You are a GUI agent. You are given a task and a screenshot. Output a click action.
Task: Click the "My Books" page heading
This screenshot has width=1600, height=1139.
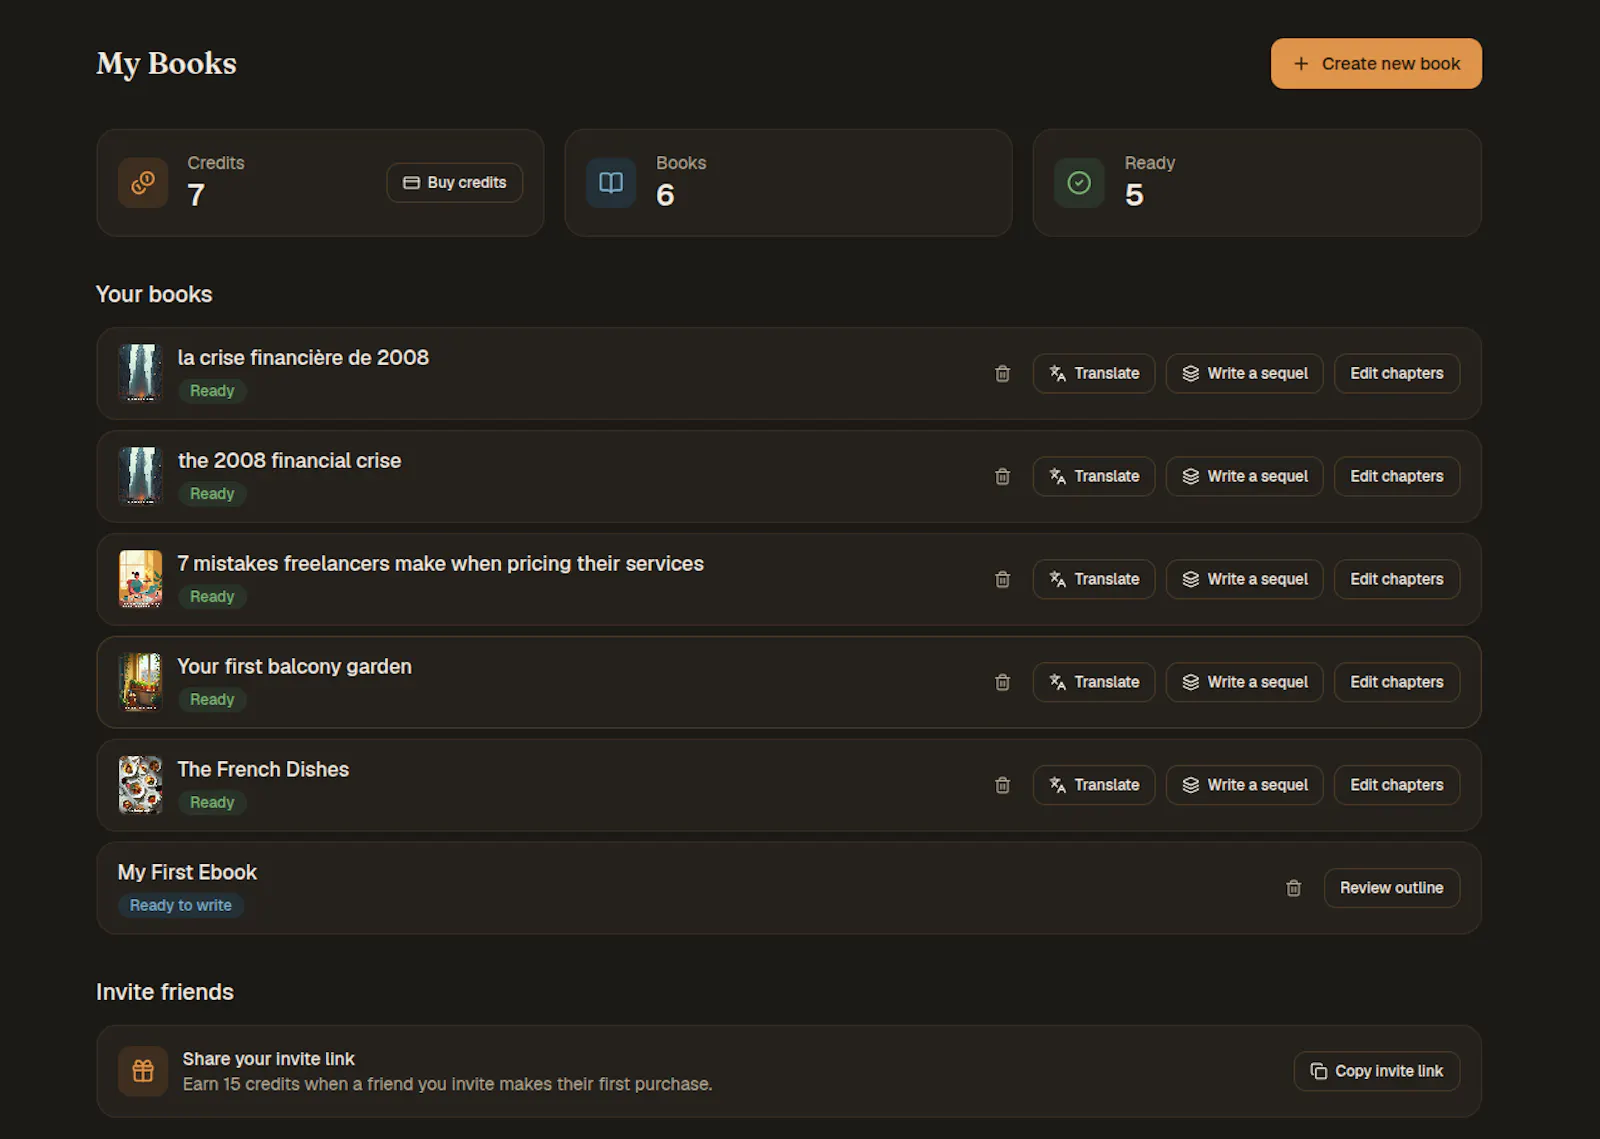[166, 64]
